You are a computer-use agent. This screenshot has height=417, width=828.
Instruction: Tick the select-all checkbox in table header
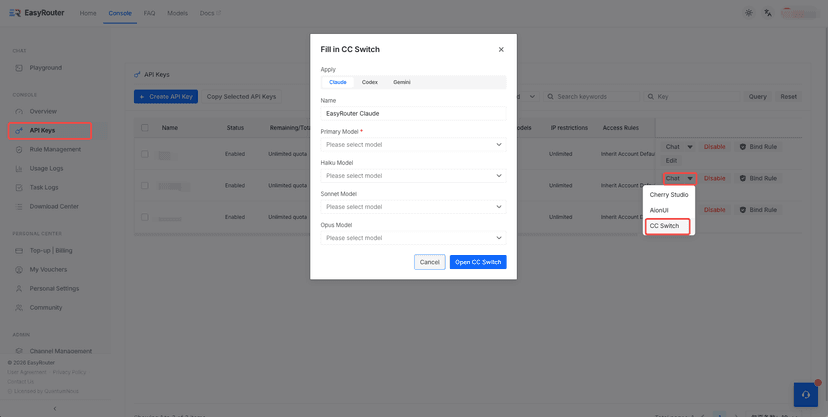click(x=145, y=128)
